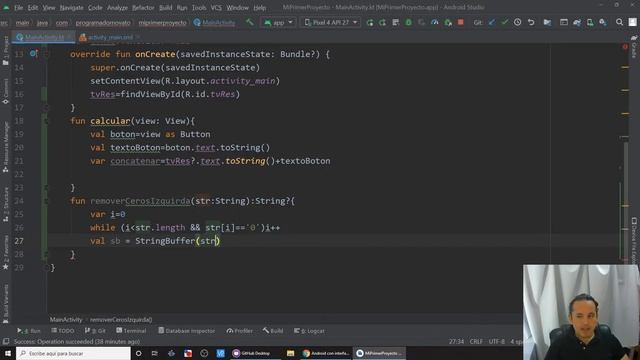Viewport: 640px width, 360px height.
Task: Switch to the MainActivity.kt editor tab
Action: pyautogui.click(x=44, y=37)
